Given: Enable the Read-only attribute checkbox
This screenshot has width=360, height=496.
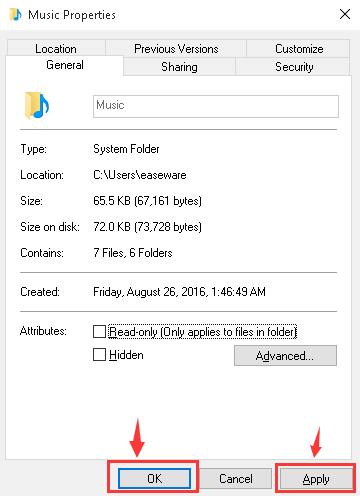Looking at the screenshot, I should (x=99, y=332).
